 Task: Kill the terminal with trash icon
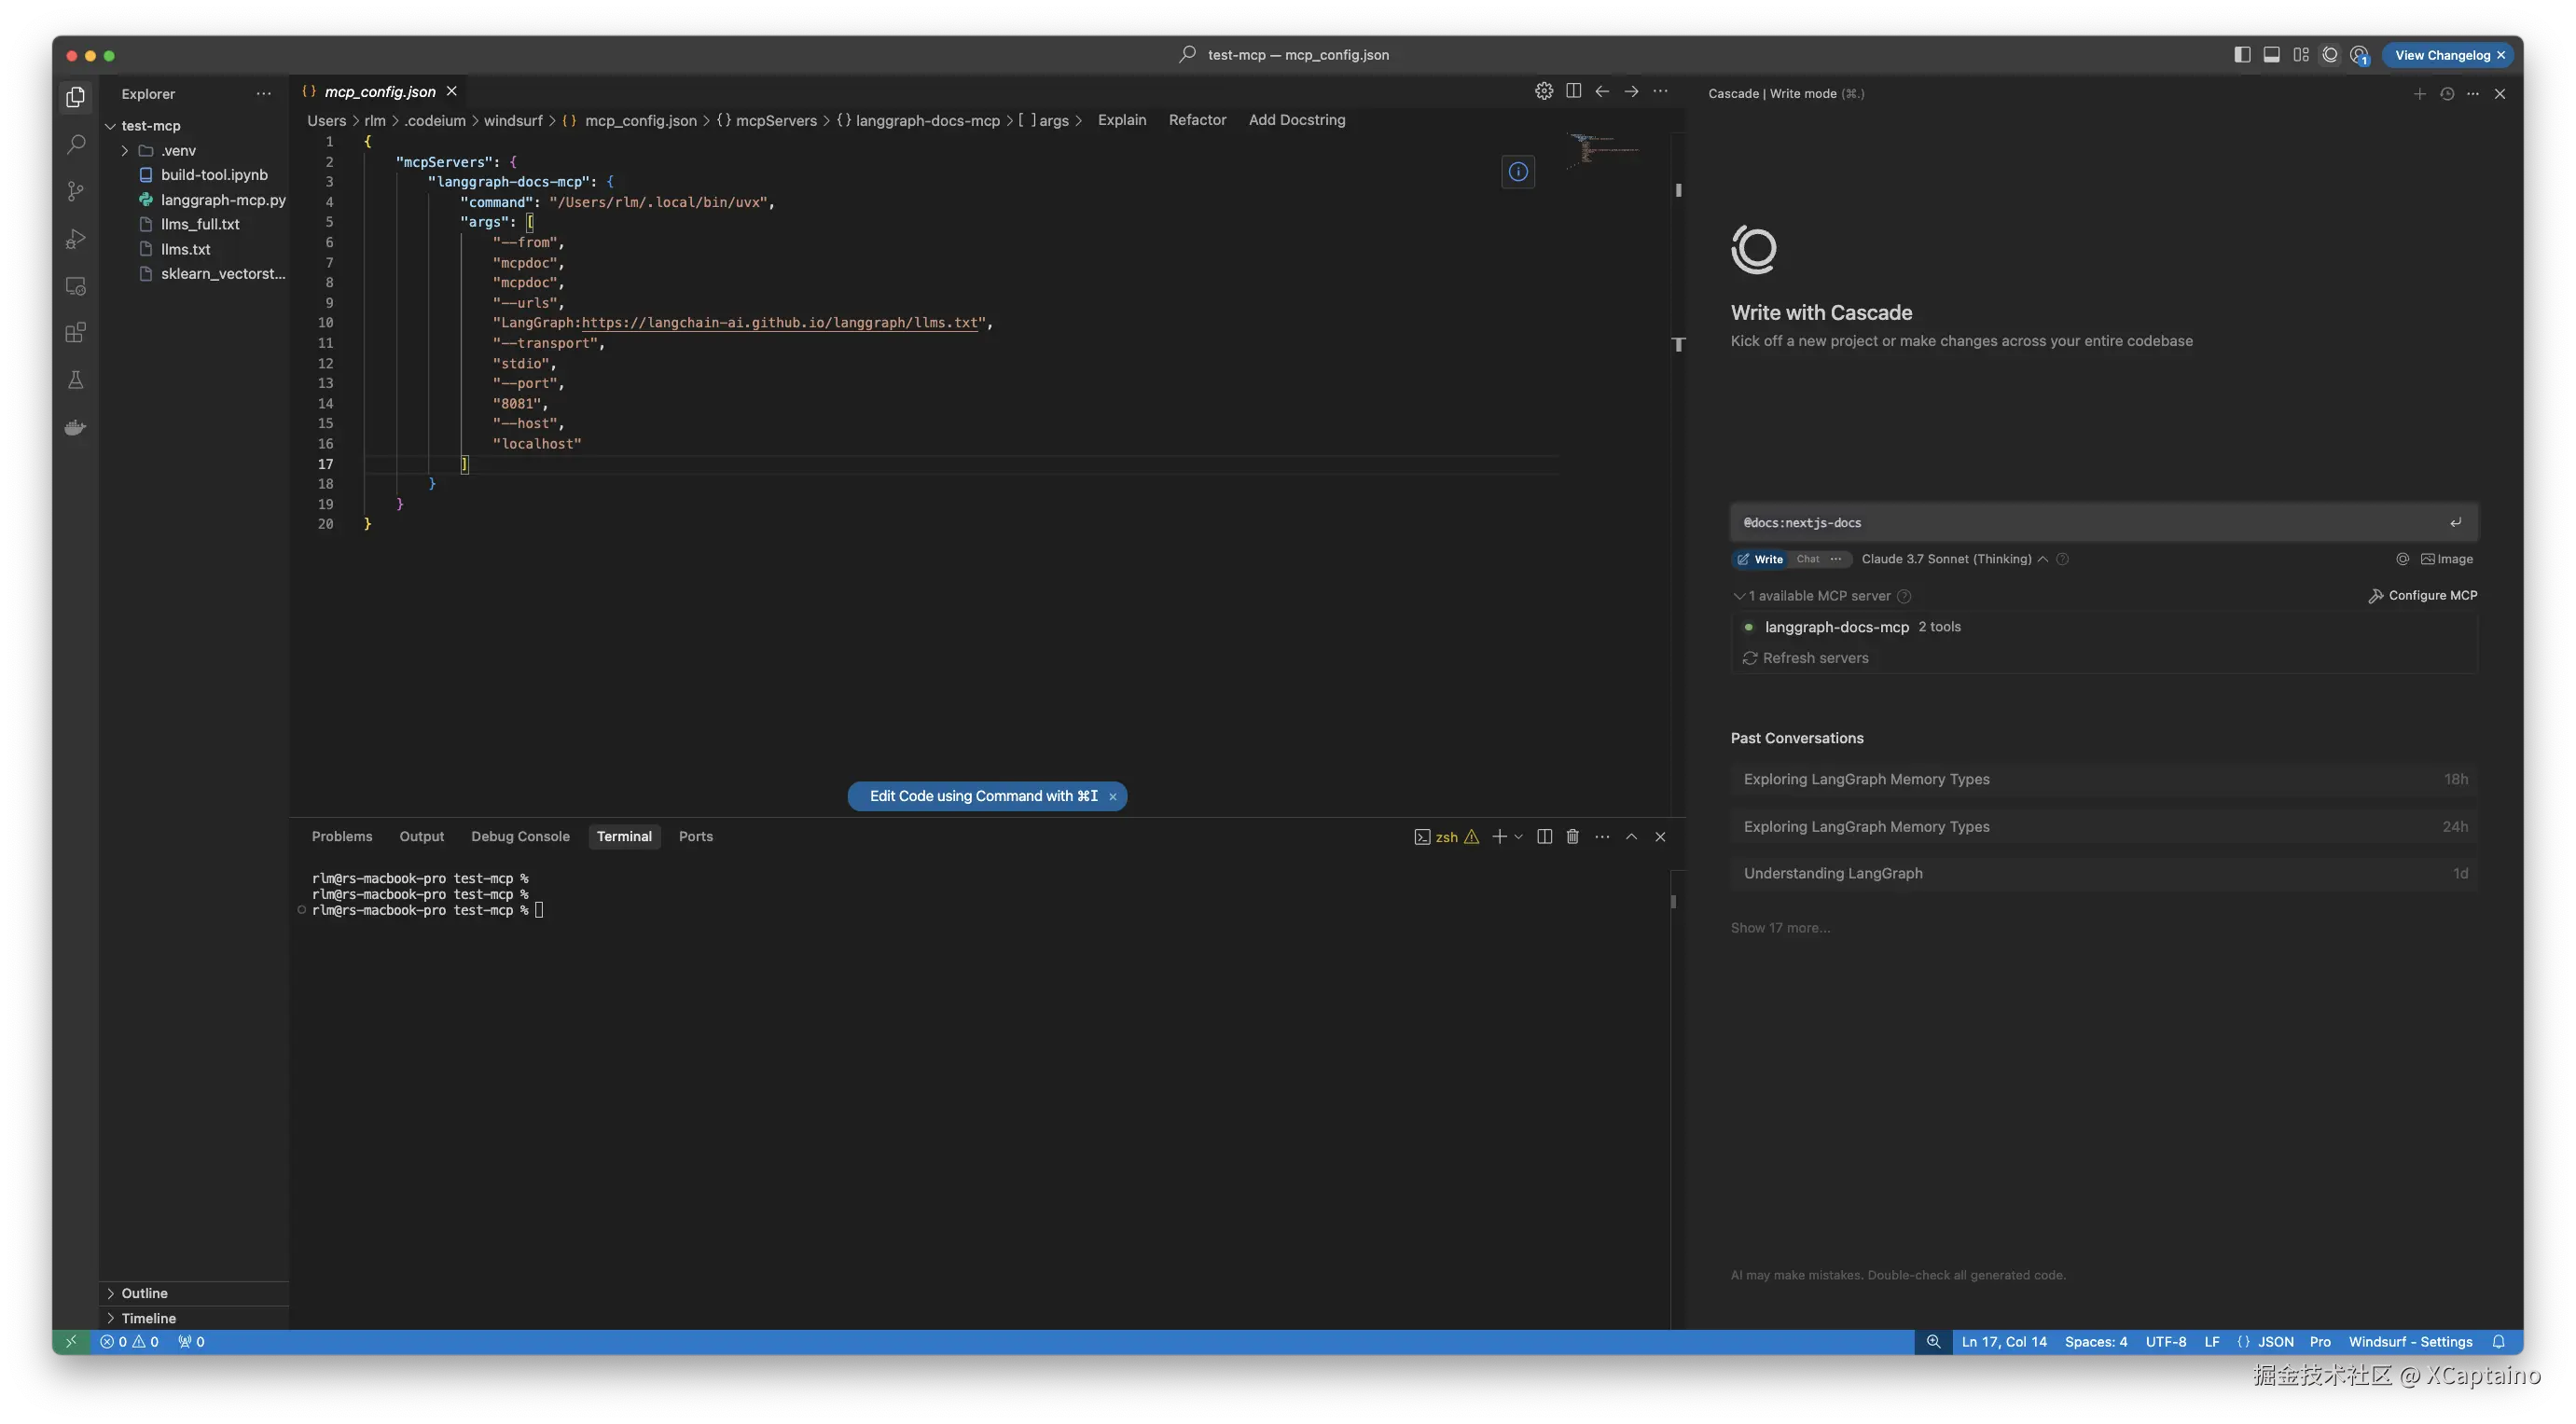1572,836
